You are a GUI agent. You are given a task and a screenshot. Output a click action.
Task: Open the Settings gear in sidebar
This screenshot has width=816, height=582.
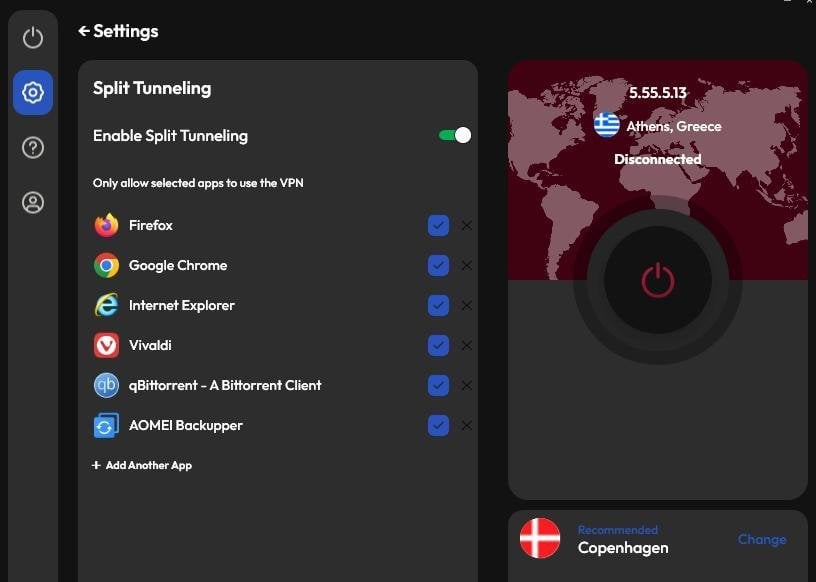pos(33,93)
